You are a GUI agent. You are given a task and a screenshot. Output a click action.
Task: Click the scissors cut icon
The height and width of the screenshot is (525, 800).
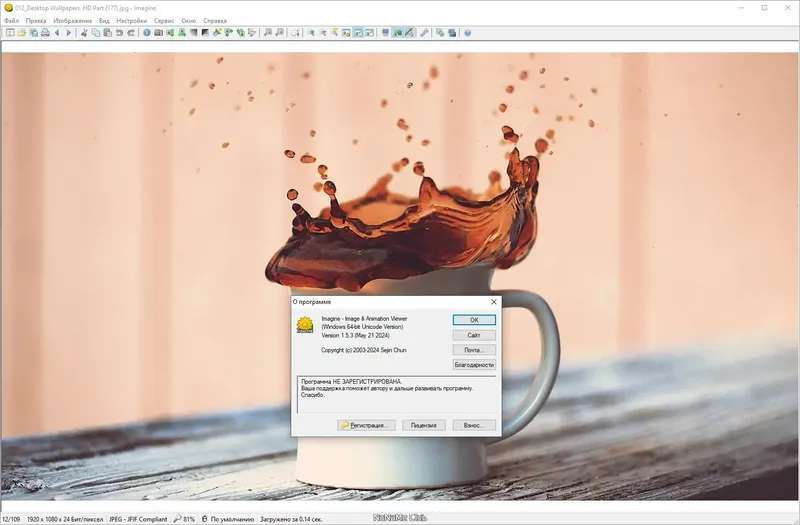click(x=84, y=33)
